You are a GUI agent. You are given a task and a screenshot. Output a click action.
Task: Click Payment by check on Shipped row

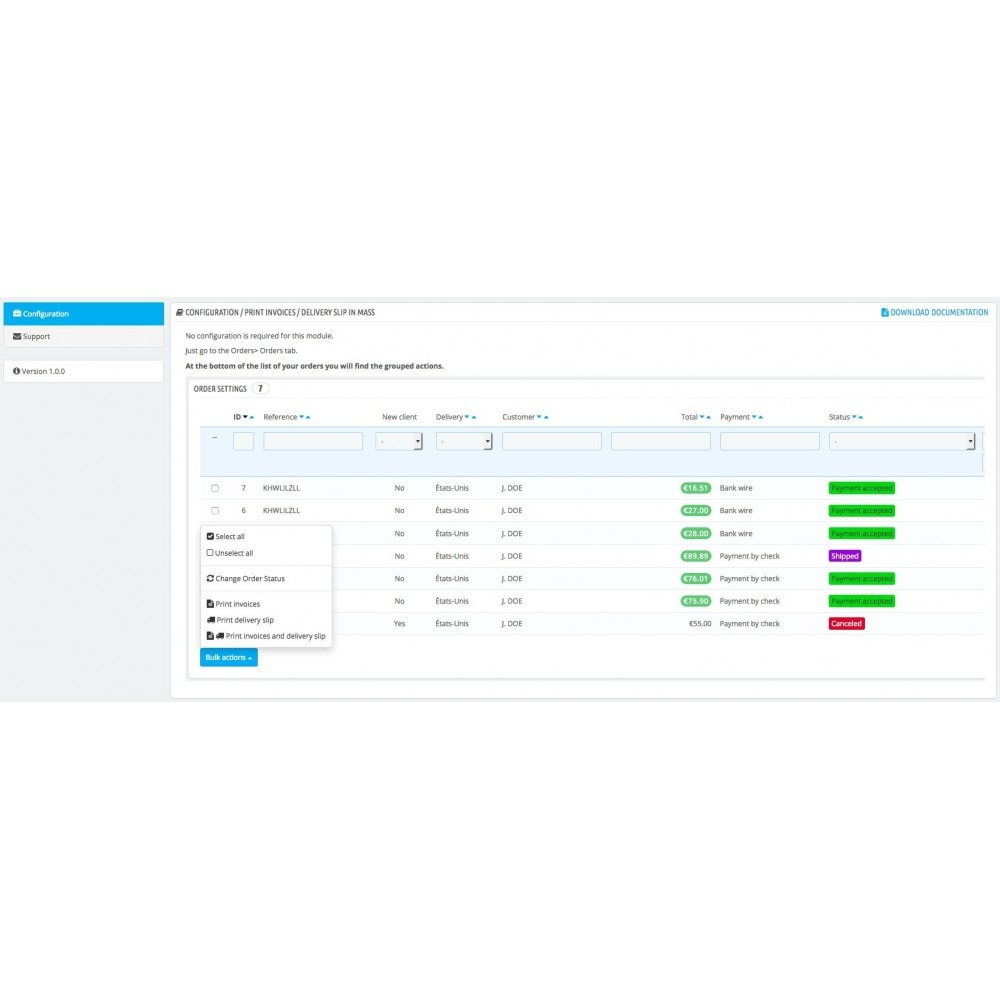(749, 556)
